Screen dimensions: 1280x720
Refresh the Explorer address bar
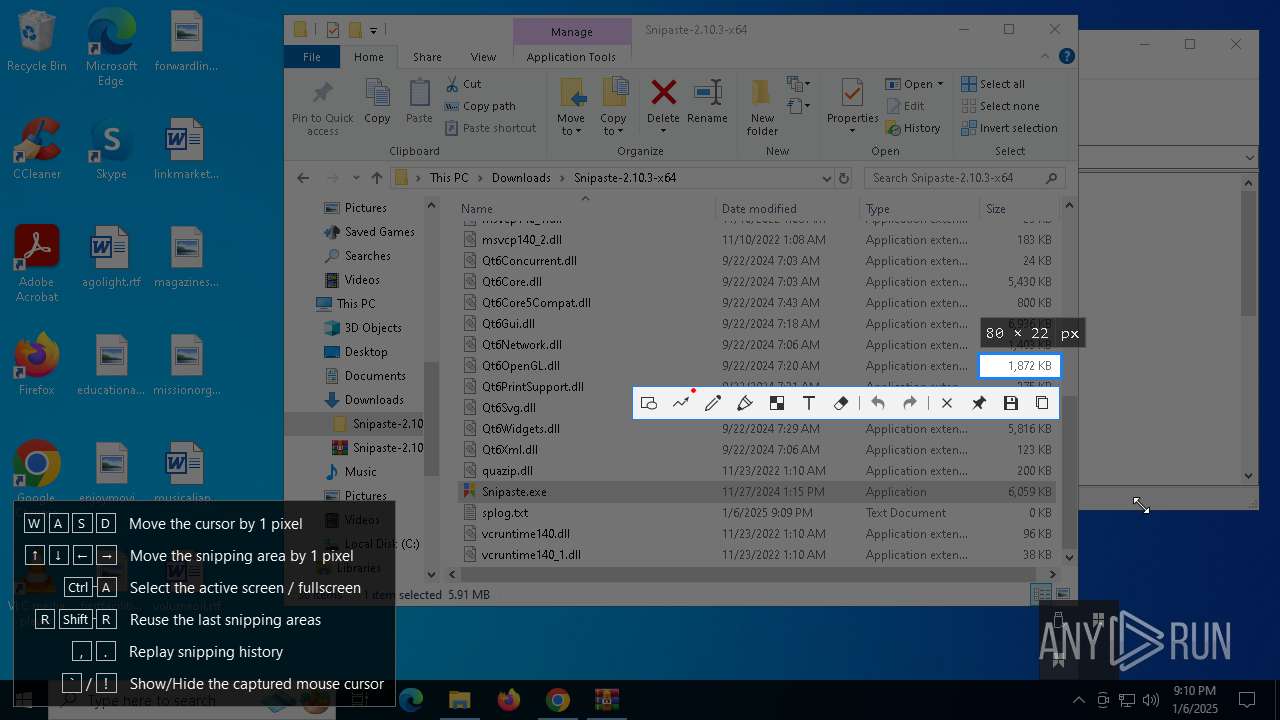[844, 178]
